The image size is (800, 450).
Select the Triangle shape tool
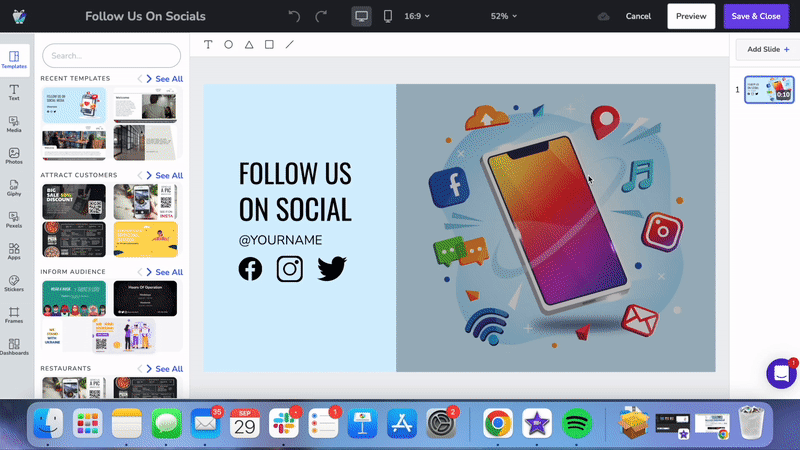coord(249,45)
